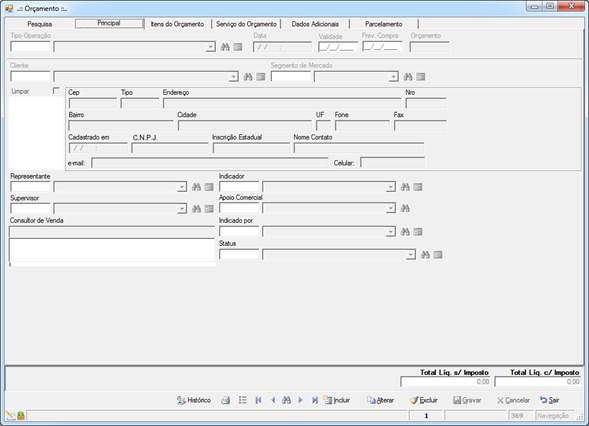589x426 pixels.
Task: Open the Serviço do Orçamento tab
Action: coord(246,24)
